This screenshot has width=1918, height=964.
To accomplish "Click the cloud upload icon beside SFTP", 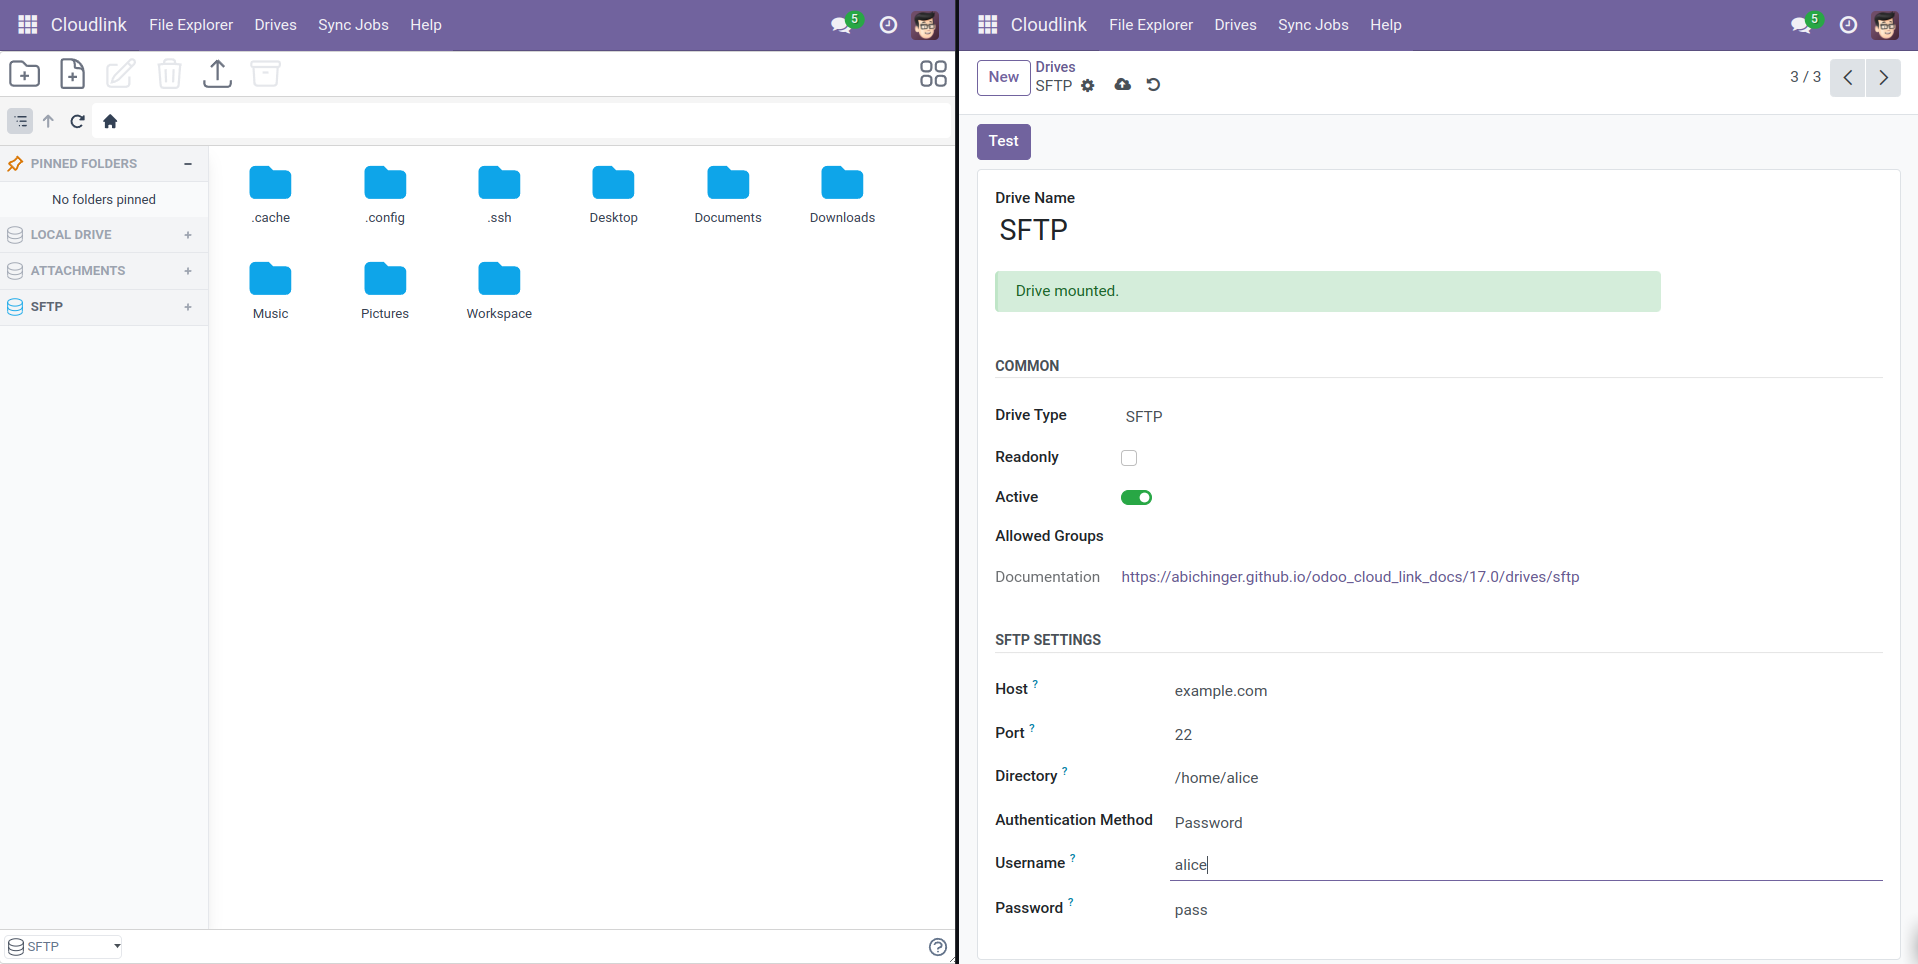I will click(x=1122, y=85).
